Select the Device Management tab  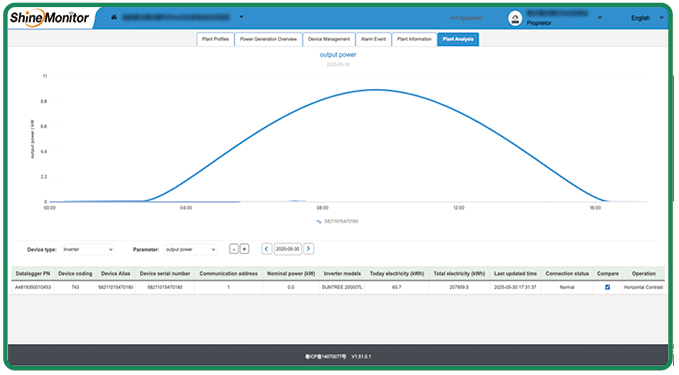(329, 39)
